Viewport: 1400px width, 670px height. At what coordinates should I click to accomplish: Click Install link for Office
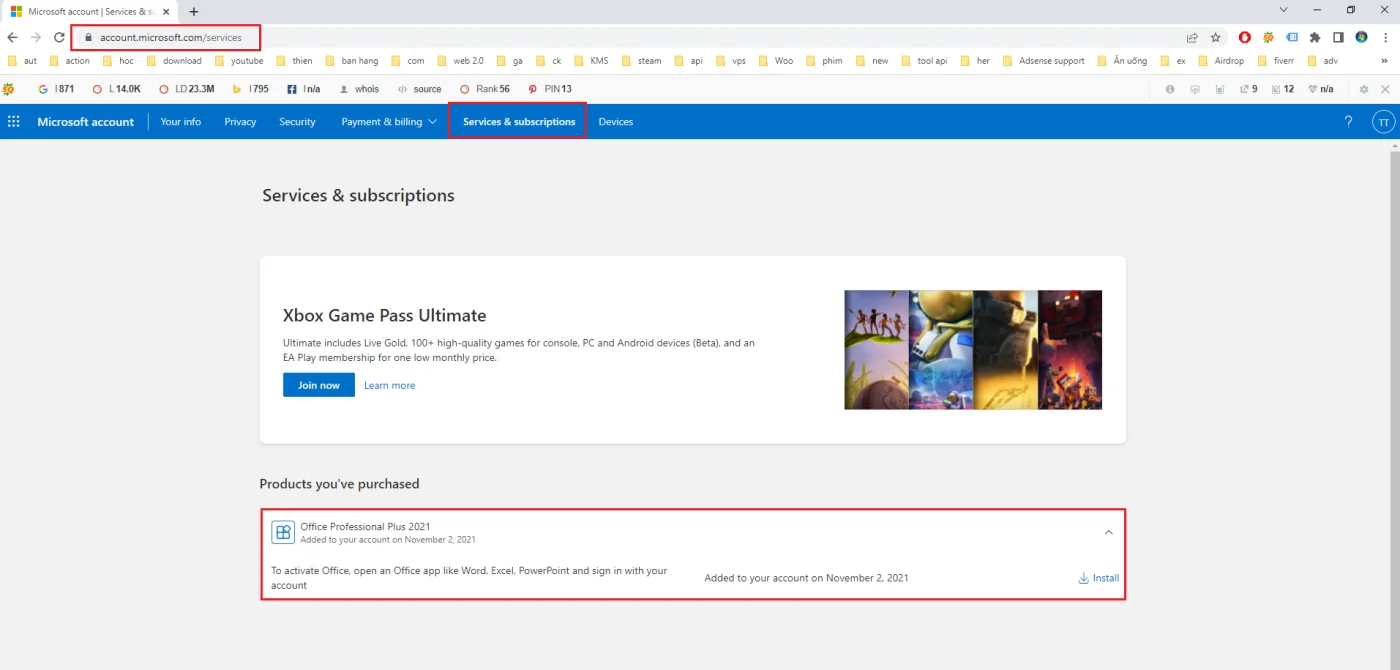click(x=1098, y=578)
